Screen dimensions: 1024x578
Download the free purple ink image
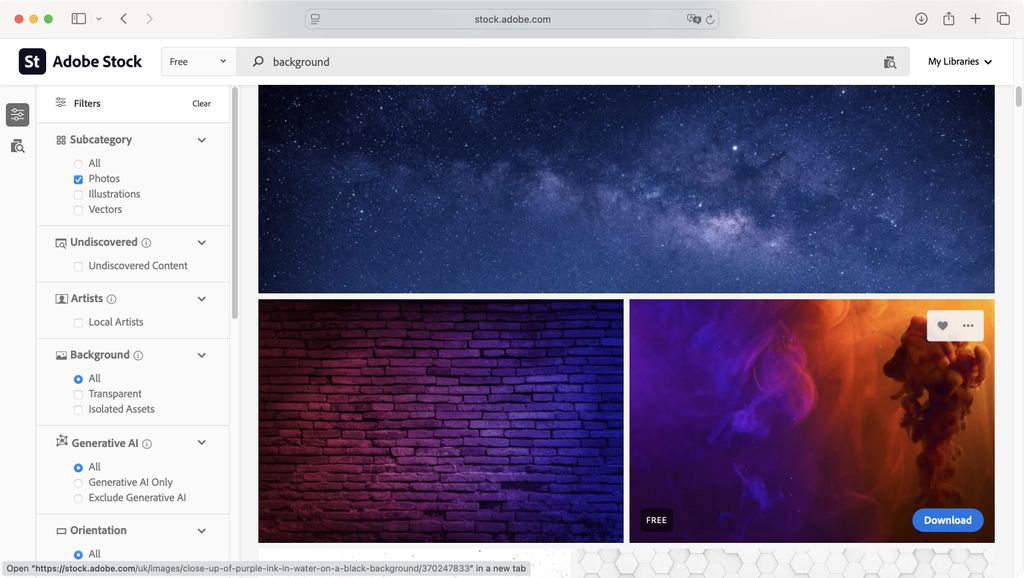[946, 520]
